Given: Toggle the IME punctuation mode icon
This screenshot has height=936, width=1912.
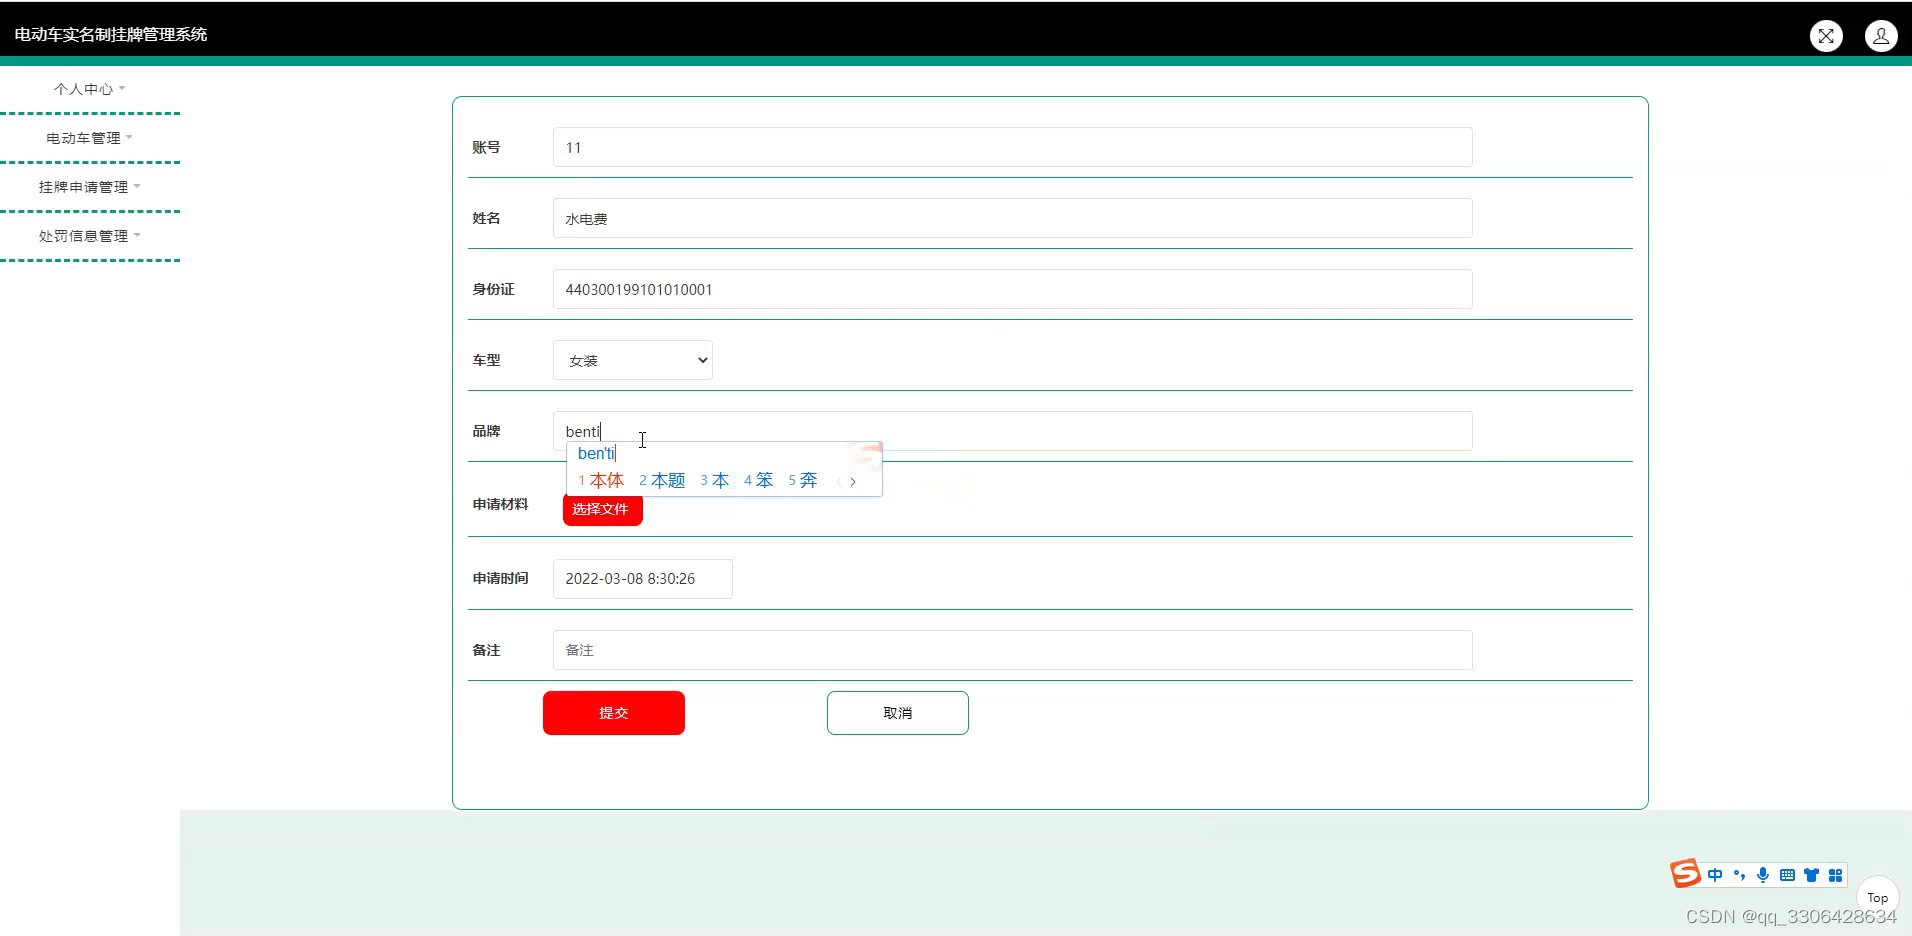Looking at the screenshot, I should pyautogui.click(x=1739, y=875).
